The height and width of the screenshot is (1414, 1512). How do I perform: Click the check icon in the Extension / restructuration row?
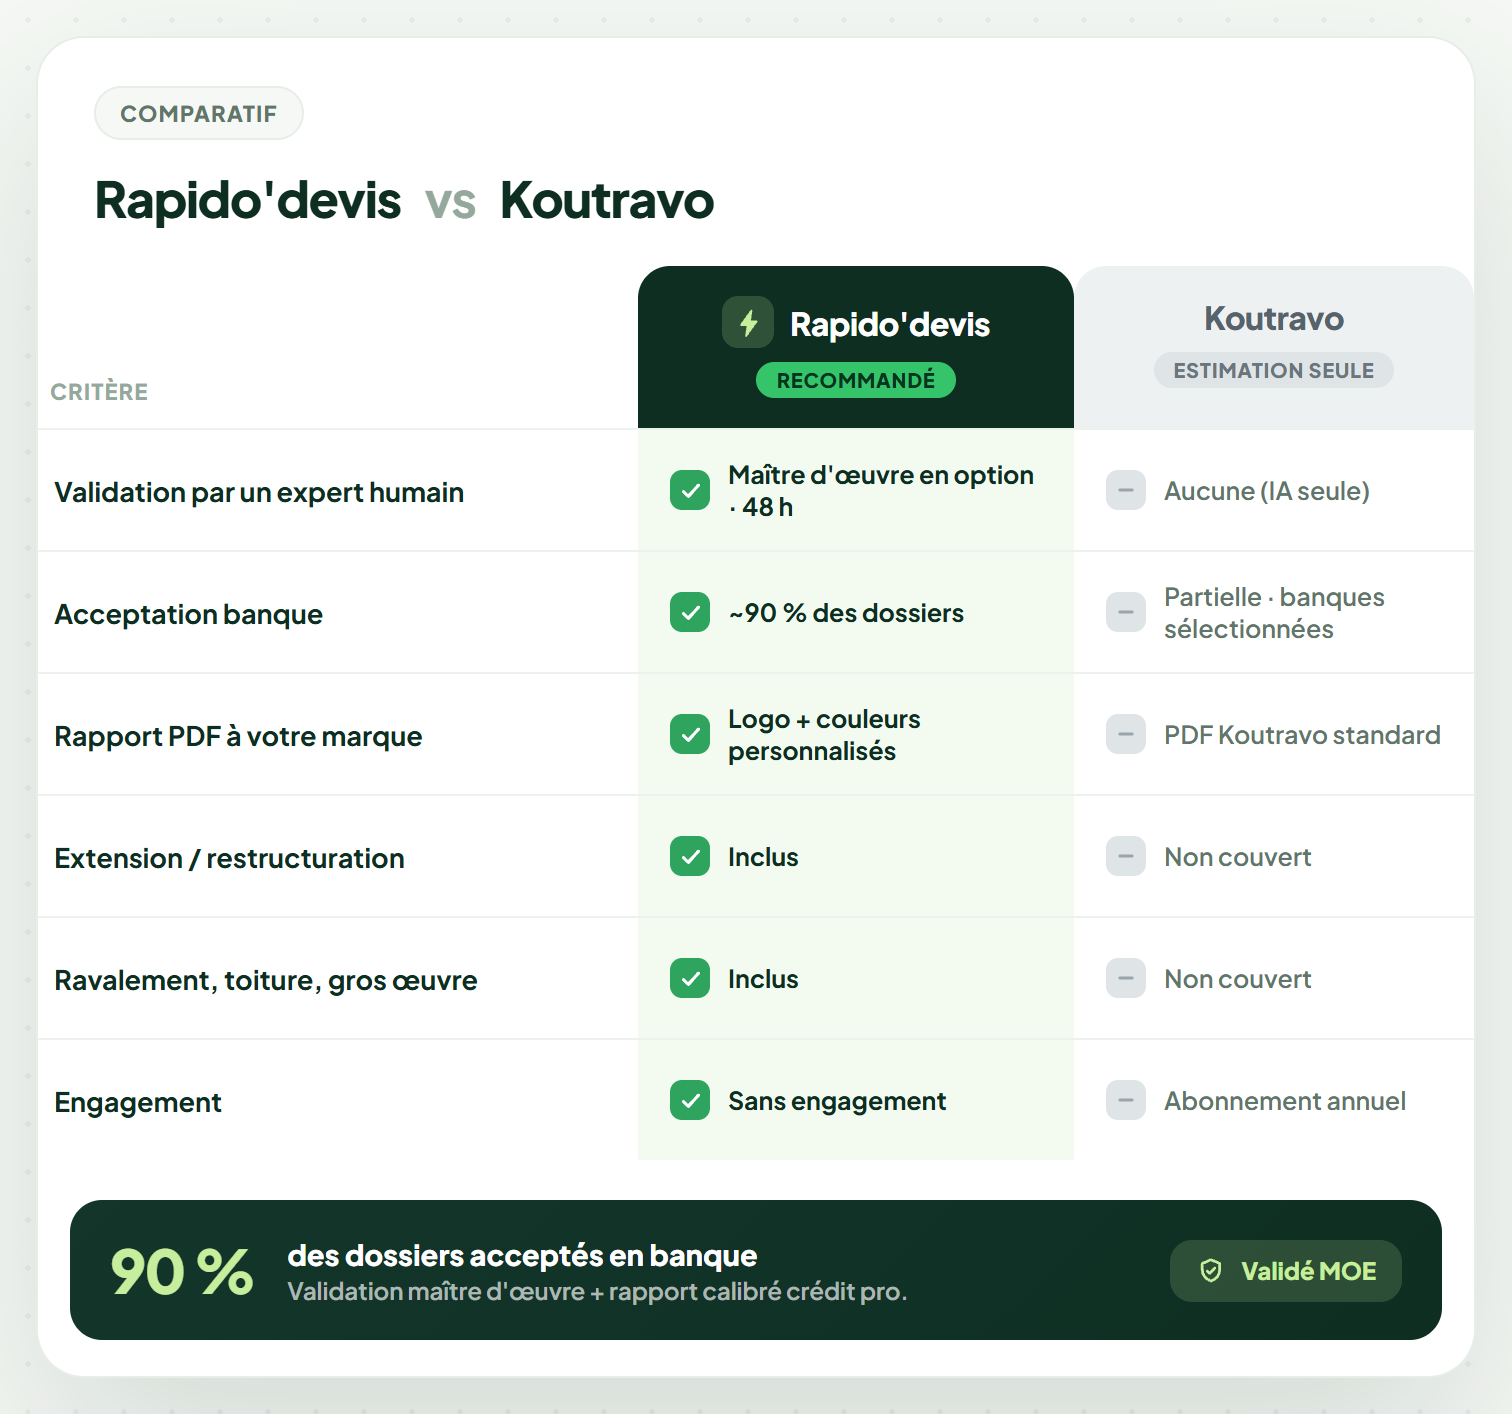point(690,856)
